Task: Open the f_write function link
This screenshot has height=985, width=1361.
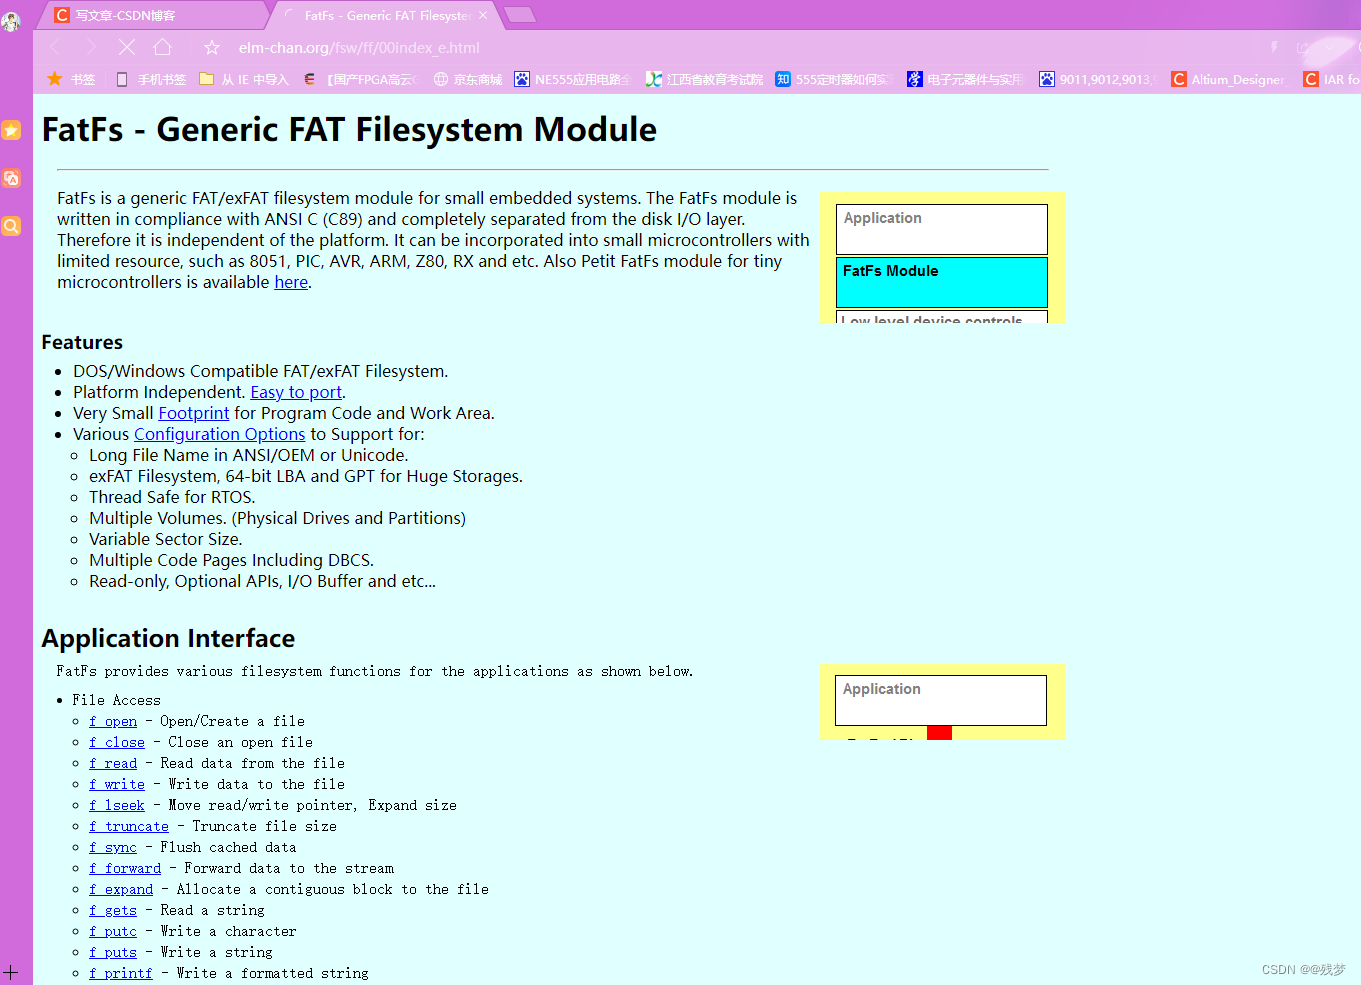Action: tap(117, 784)
